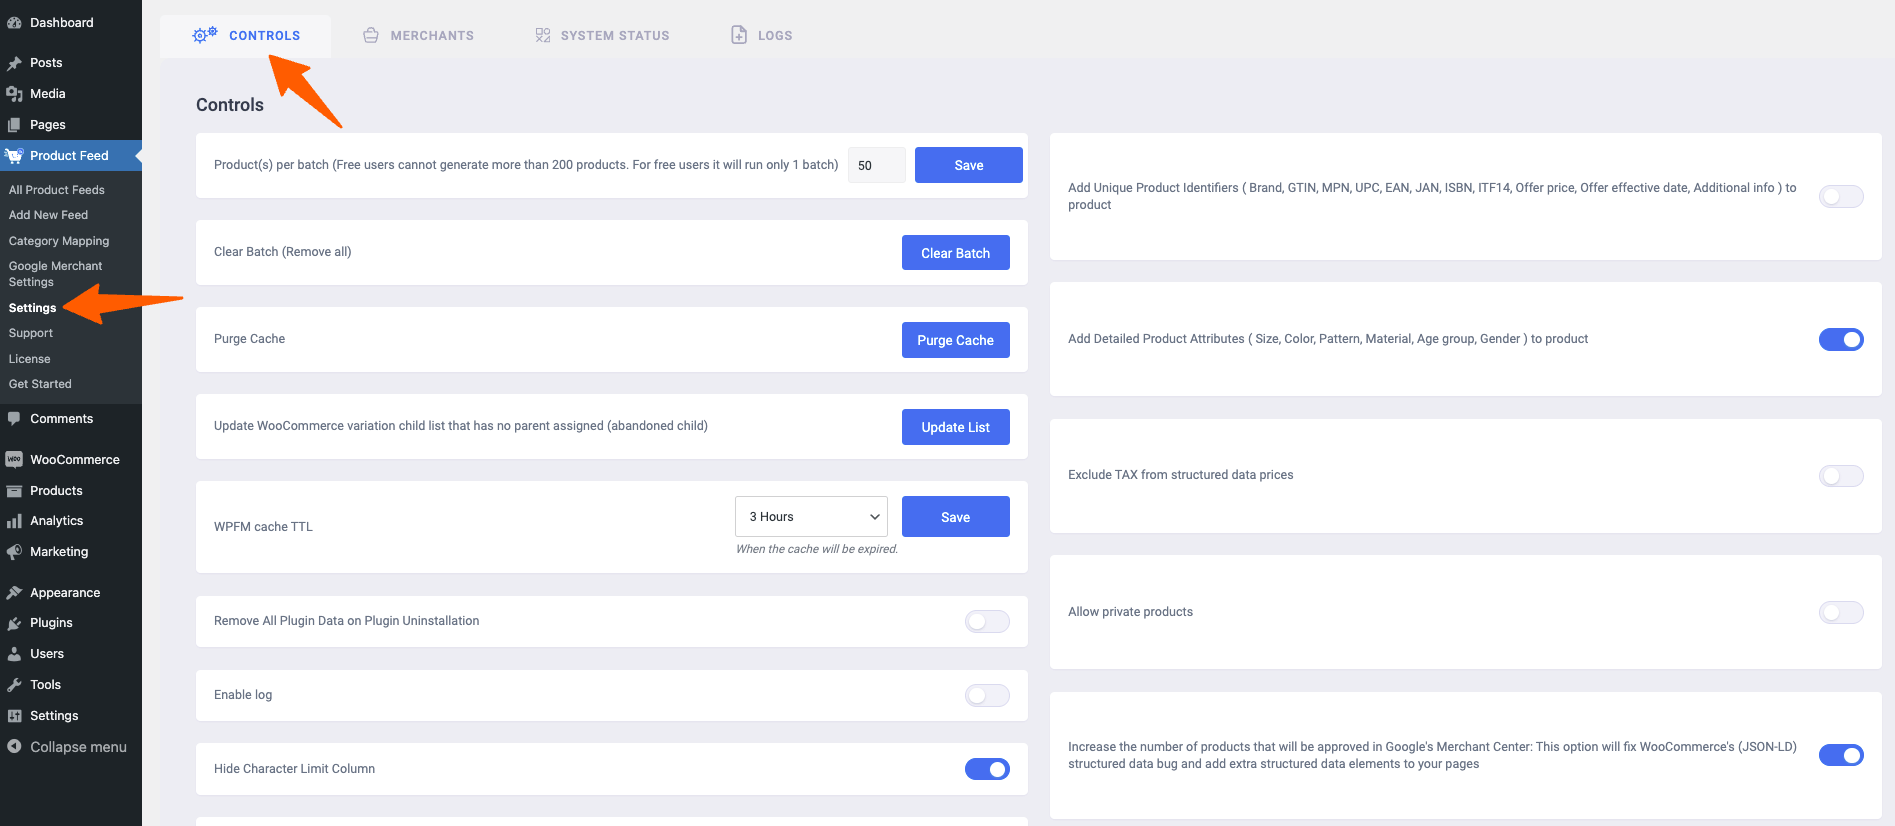This screenshot has height=826, width=1895.
Task: Open the System Status tab
Action: pos(602,35)
